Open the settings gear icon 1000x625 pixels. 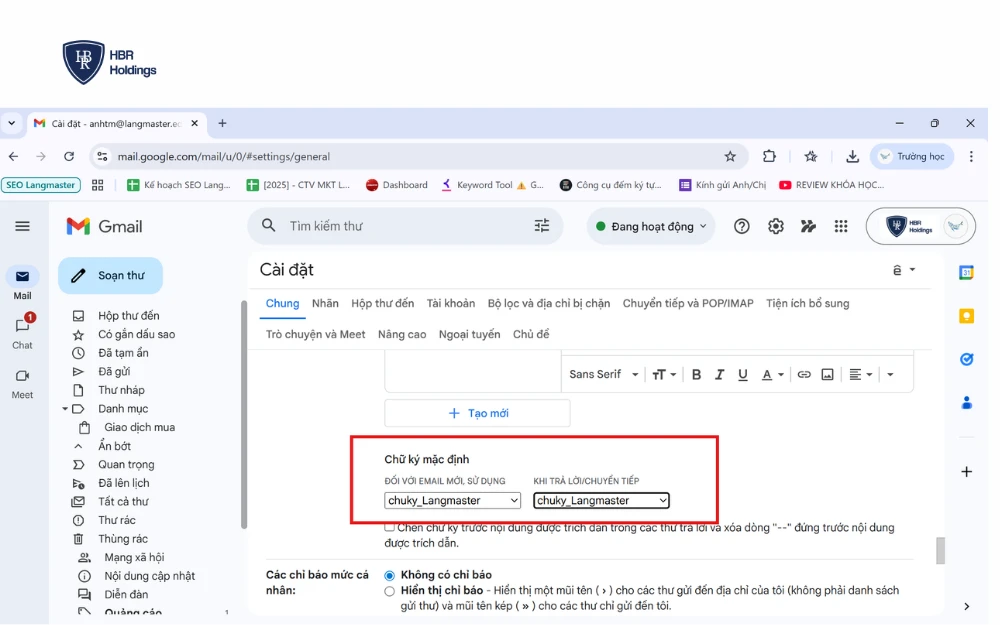coord(776,226)
